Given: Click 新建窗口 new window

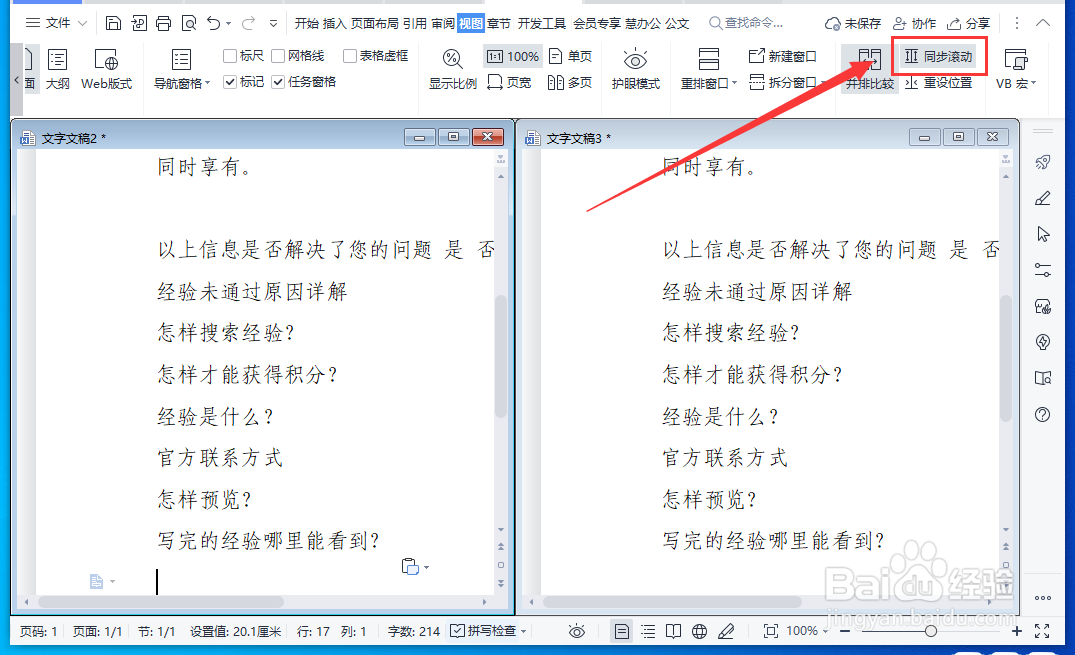Looking at the screenshot, I should [782, 56].
